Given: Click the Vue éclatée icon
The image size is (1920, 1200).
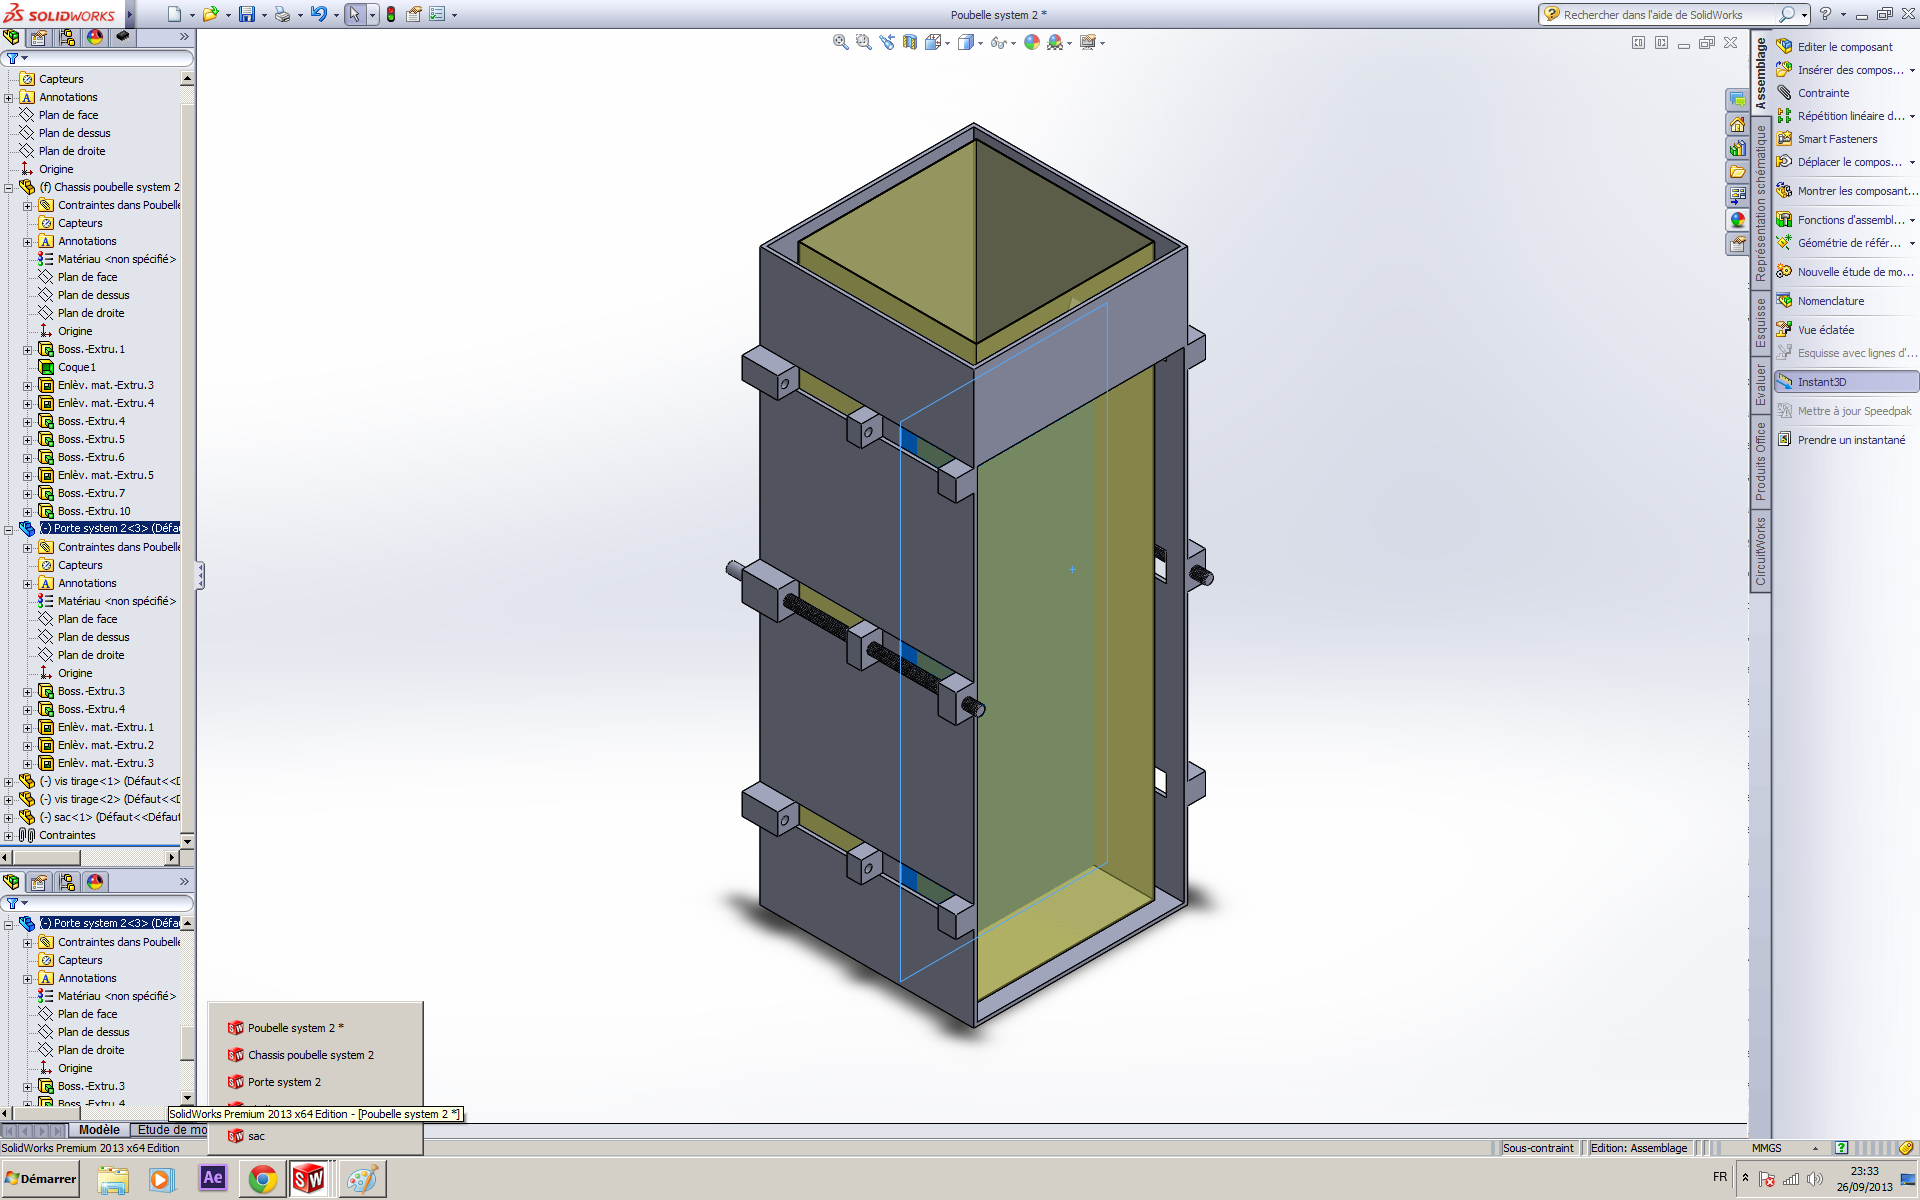Looking at the screenshot, I should pos(1784,329).
